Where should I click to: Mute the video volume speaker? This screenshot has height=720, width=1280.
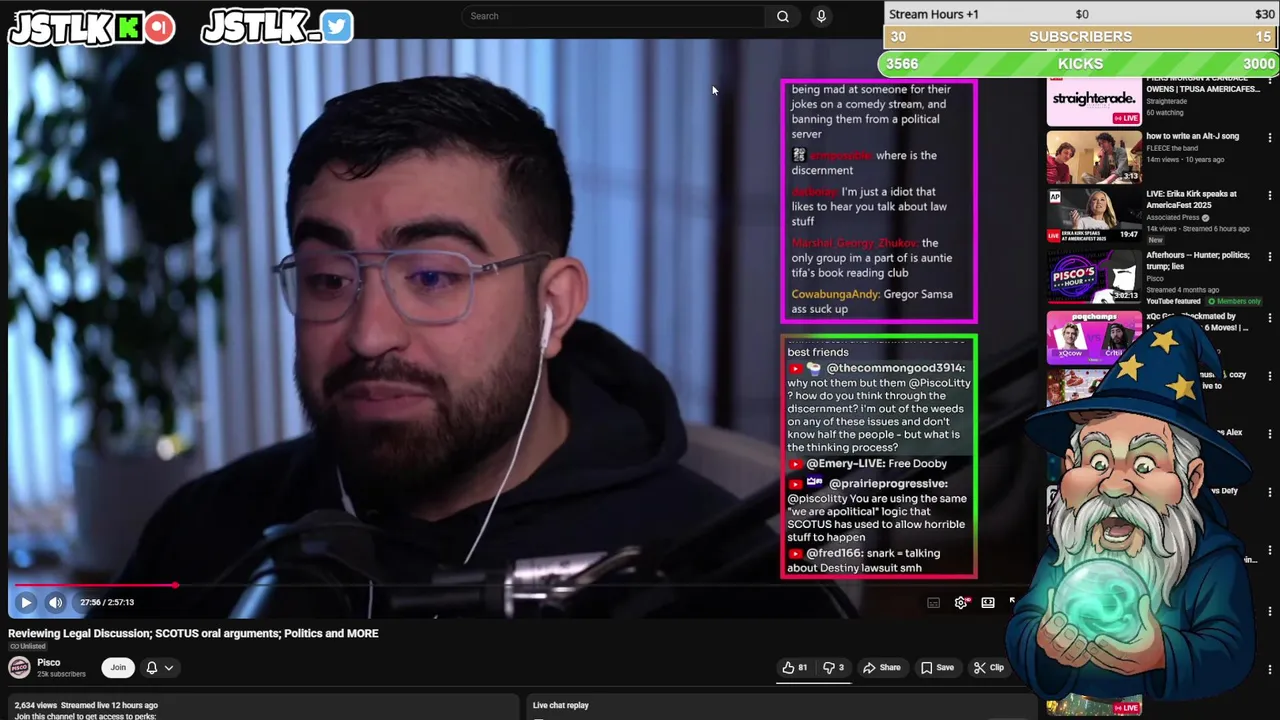coord(56,602)
